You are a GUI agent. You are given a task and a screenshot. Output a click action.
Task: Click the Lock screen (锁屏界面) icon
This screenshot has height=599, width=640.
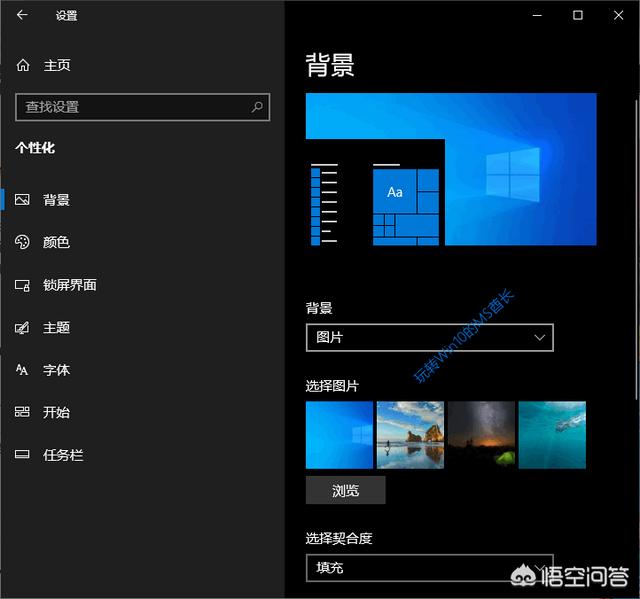[22, 285]
